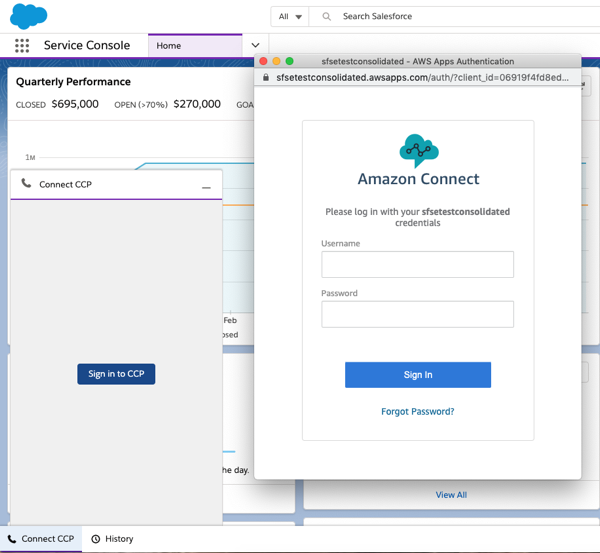Select the Home tab
Screen dimensions: 600x553
coord(195,46)
